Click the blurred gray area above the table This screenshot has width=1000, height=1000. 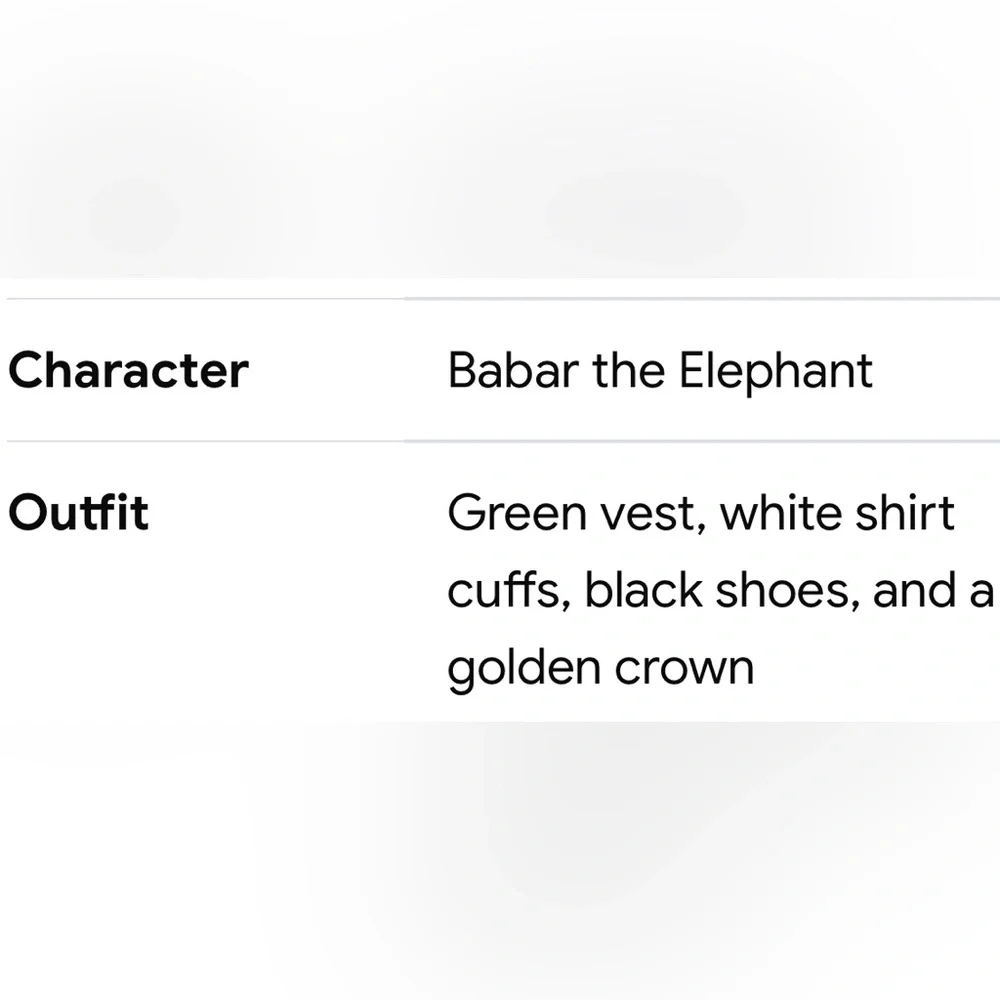click(x=500, y=138)
